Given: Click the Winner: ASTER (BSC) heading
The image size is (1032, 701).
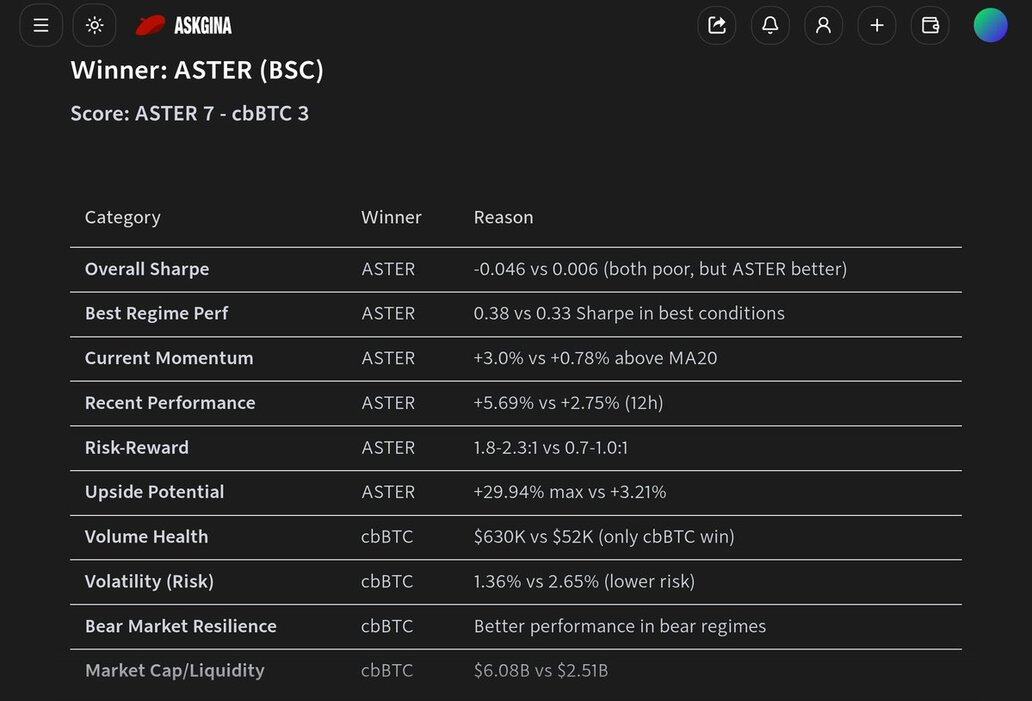Looking at the screenshot, I should (x=197, y=70).
